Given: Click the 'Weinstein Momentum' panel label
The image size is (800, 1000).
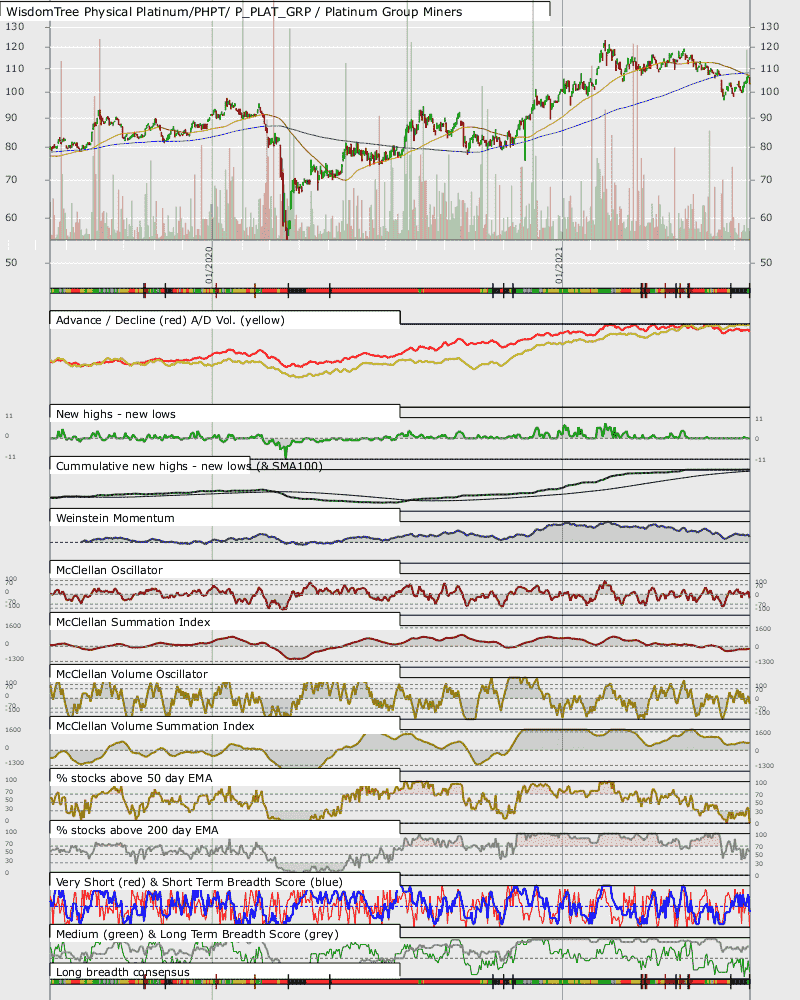Looking at the screenshot, I should [x=115, y=518].
